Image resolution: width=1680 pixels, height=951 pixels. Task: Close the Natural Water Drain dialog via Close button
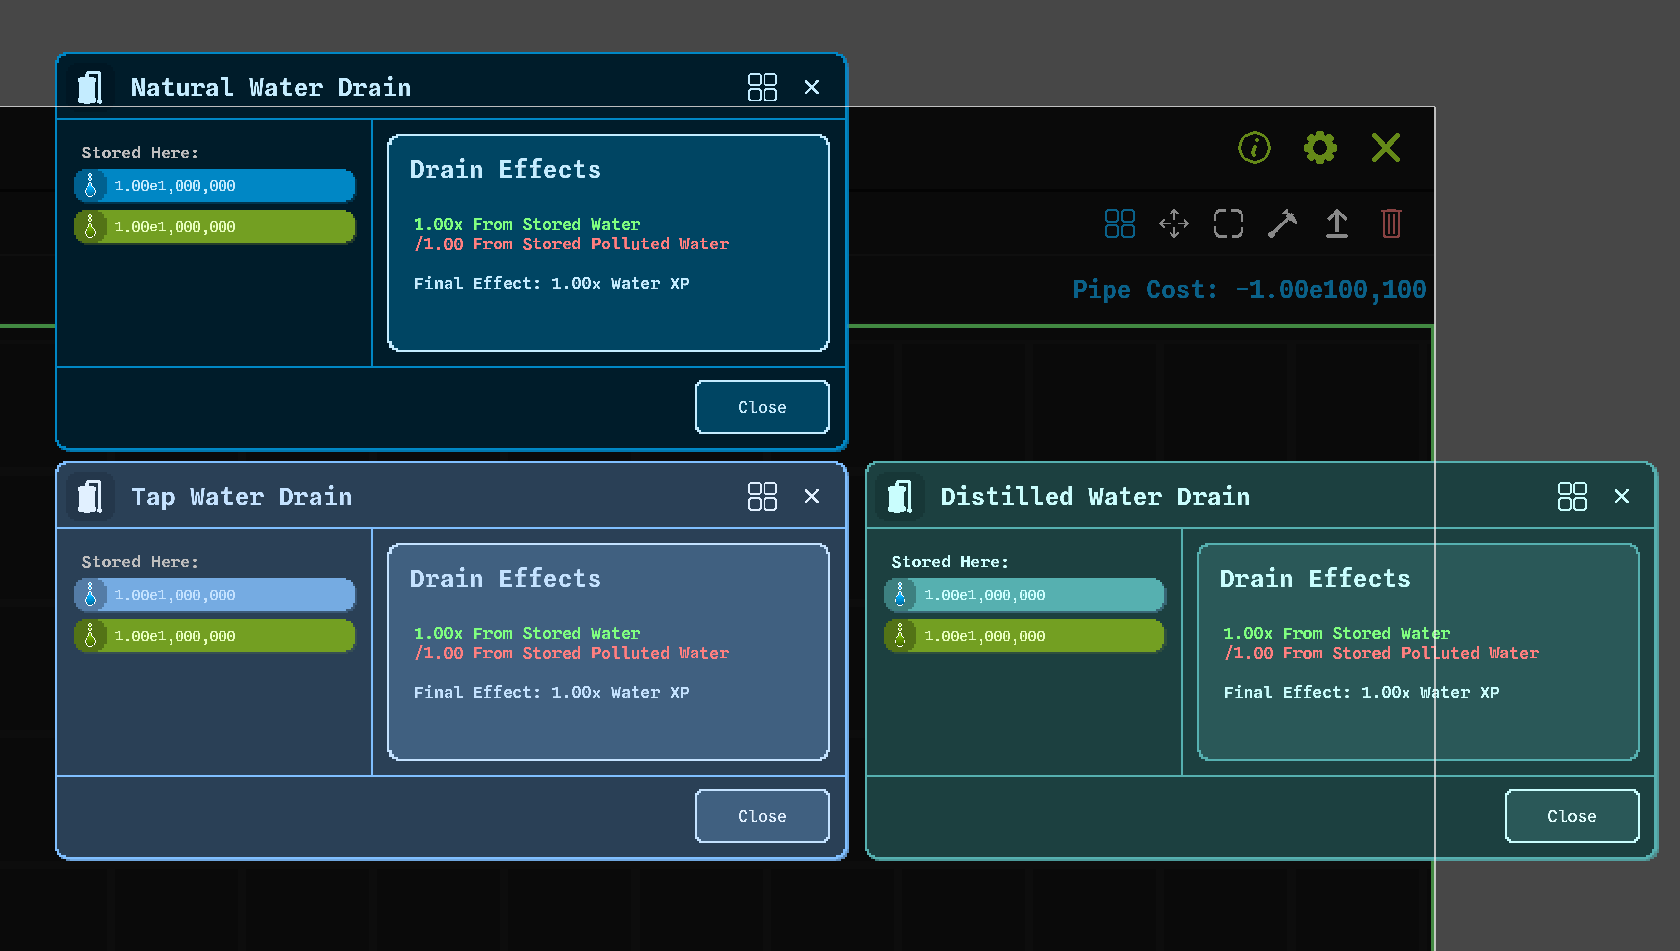pyautogui.click(x=762, y=407)
